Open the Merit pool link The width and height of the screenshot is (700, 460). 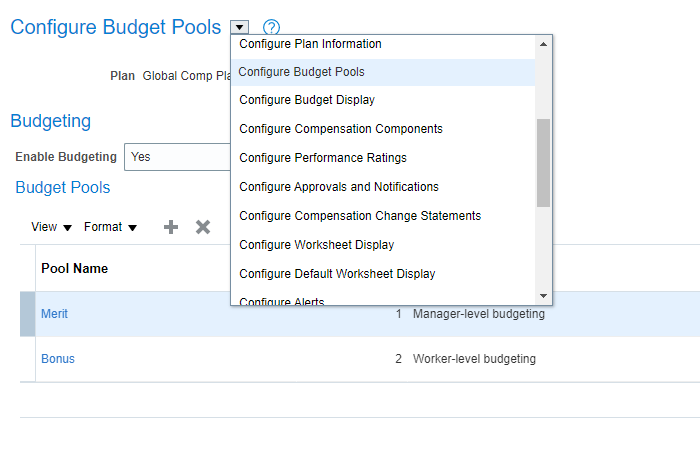click(54, 314)
